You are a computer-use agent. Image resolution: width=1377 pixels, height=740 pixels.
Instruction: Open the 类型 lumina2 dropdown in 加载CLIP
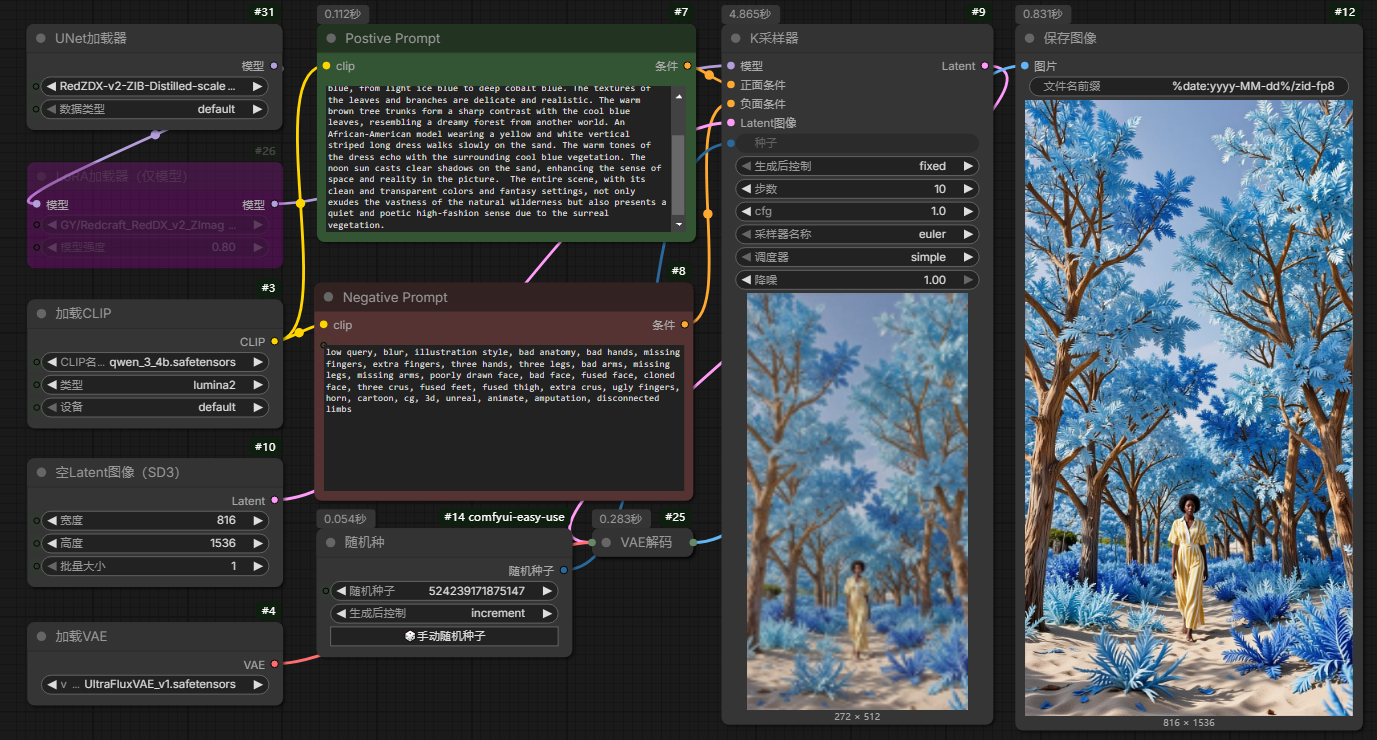(155, 385)
